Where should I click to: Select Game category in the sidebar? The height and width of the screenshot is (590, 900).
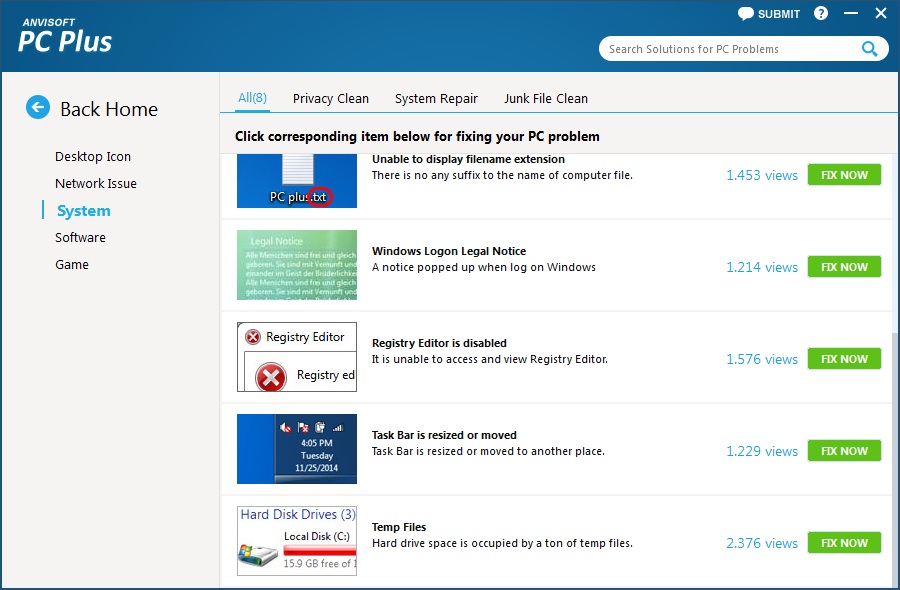point(72,265)
